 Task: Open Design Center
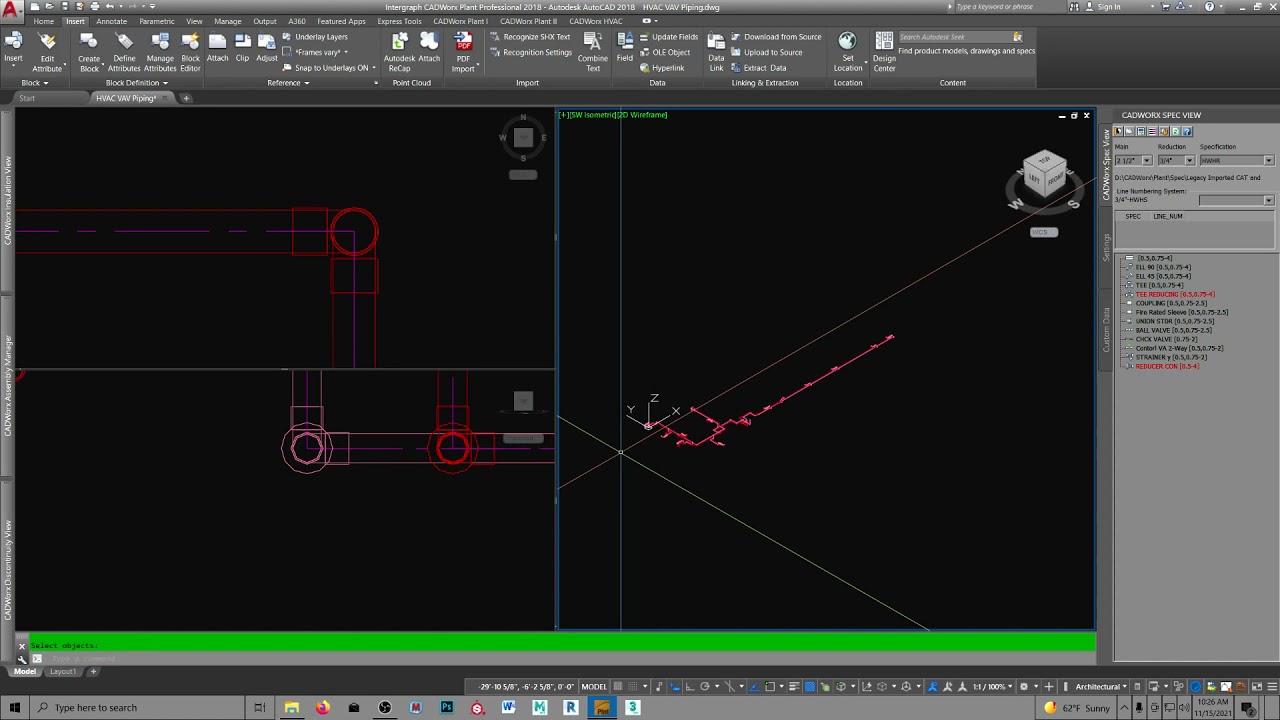(884, 52)
